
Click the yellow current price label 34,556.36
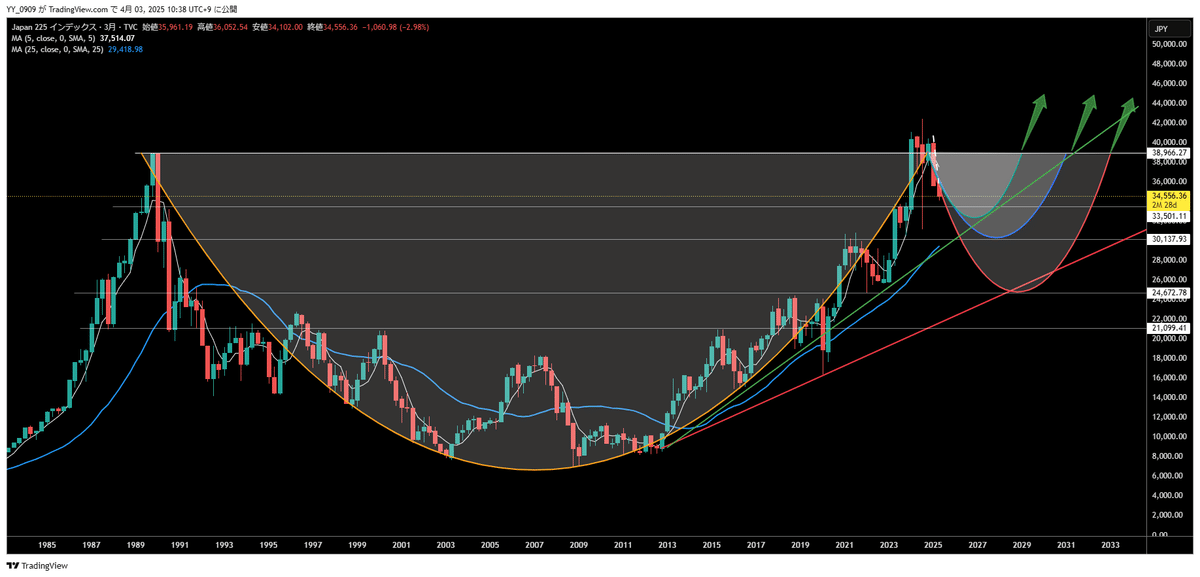click(1168, 196)
